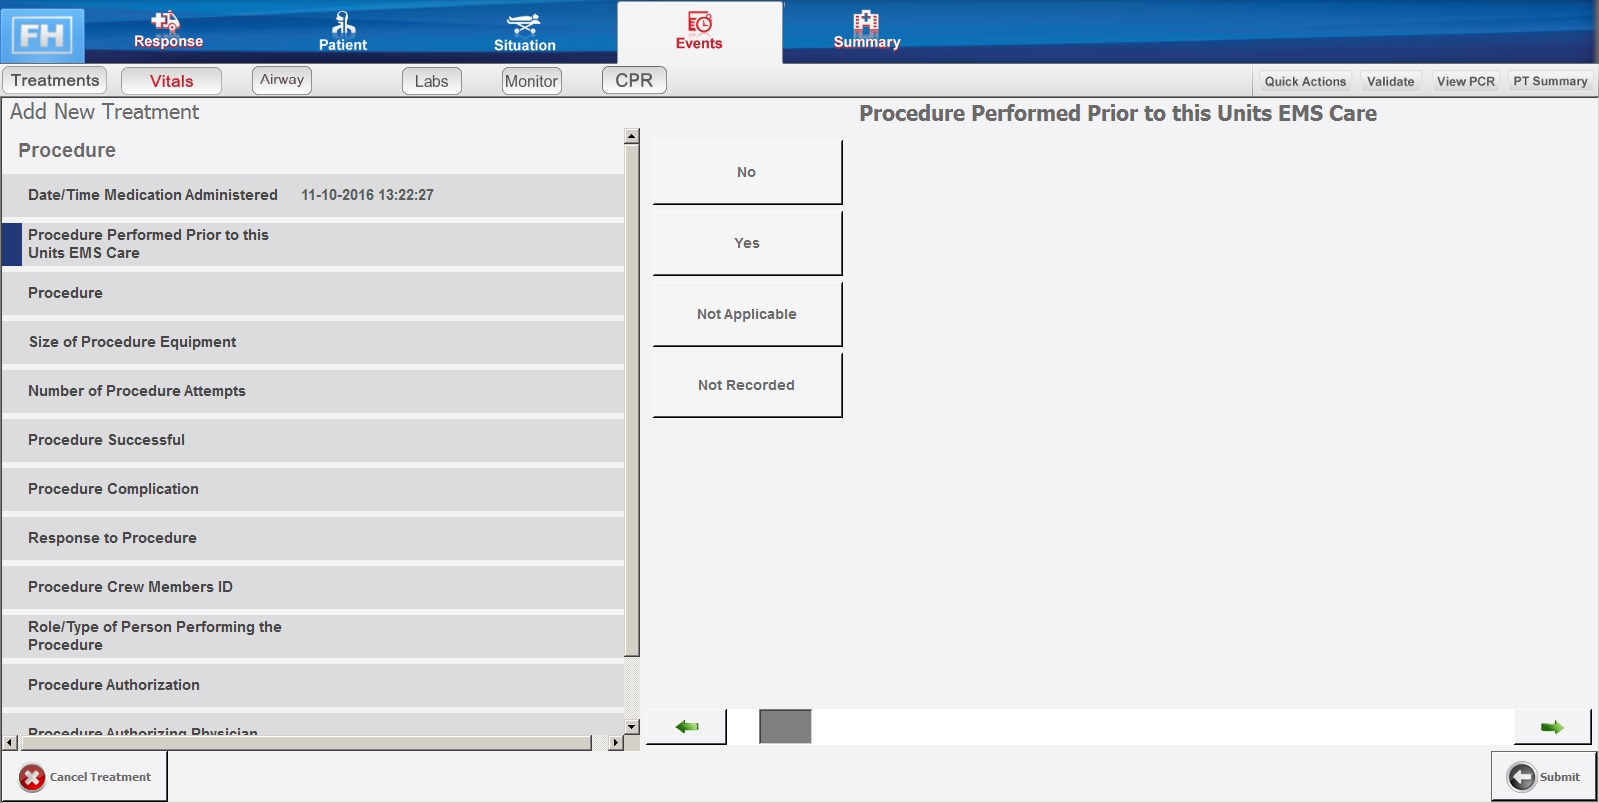Switch to the Vitals subtab
Screen dimensions: 1599x803
[172, 81]
